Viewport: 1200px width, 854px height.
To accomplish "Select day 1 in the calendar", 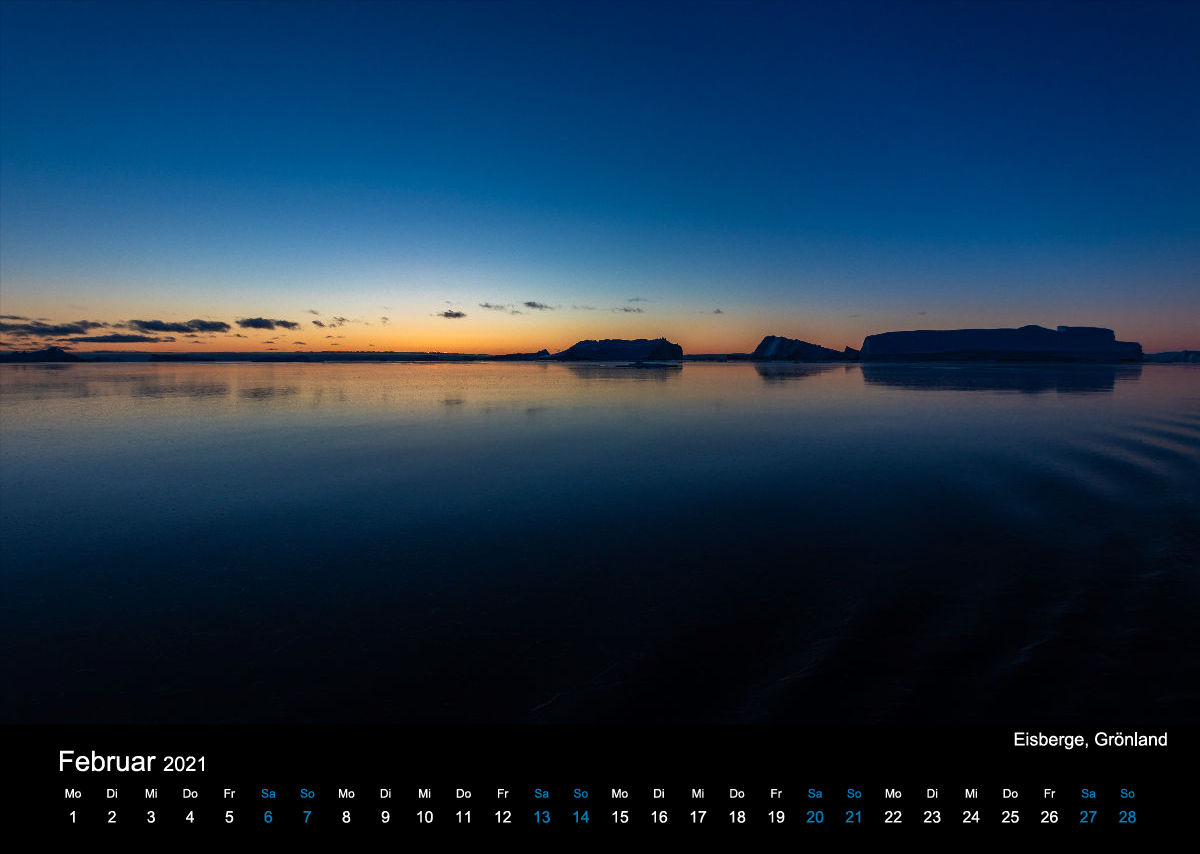I will 73,817.
